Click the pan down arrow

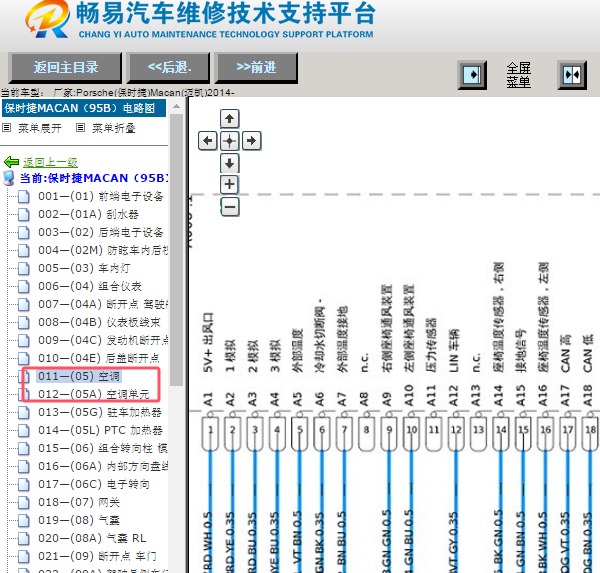[x=230, y=163]
